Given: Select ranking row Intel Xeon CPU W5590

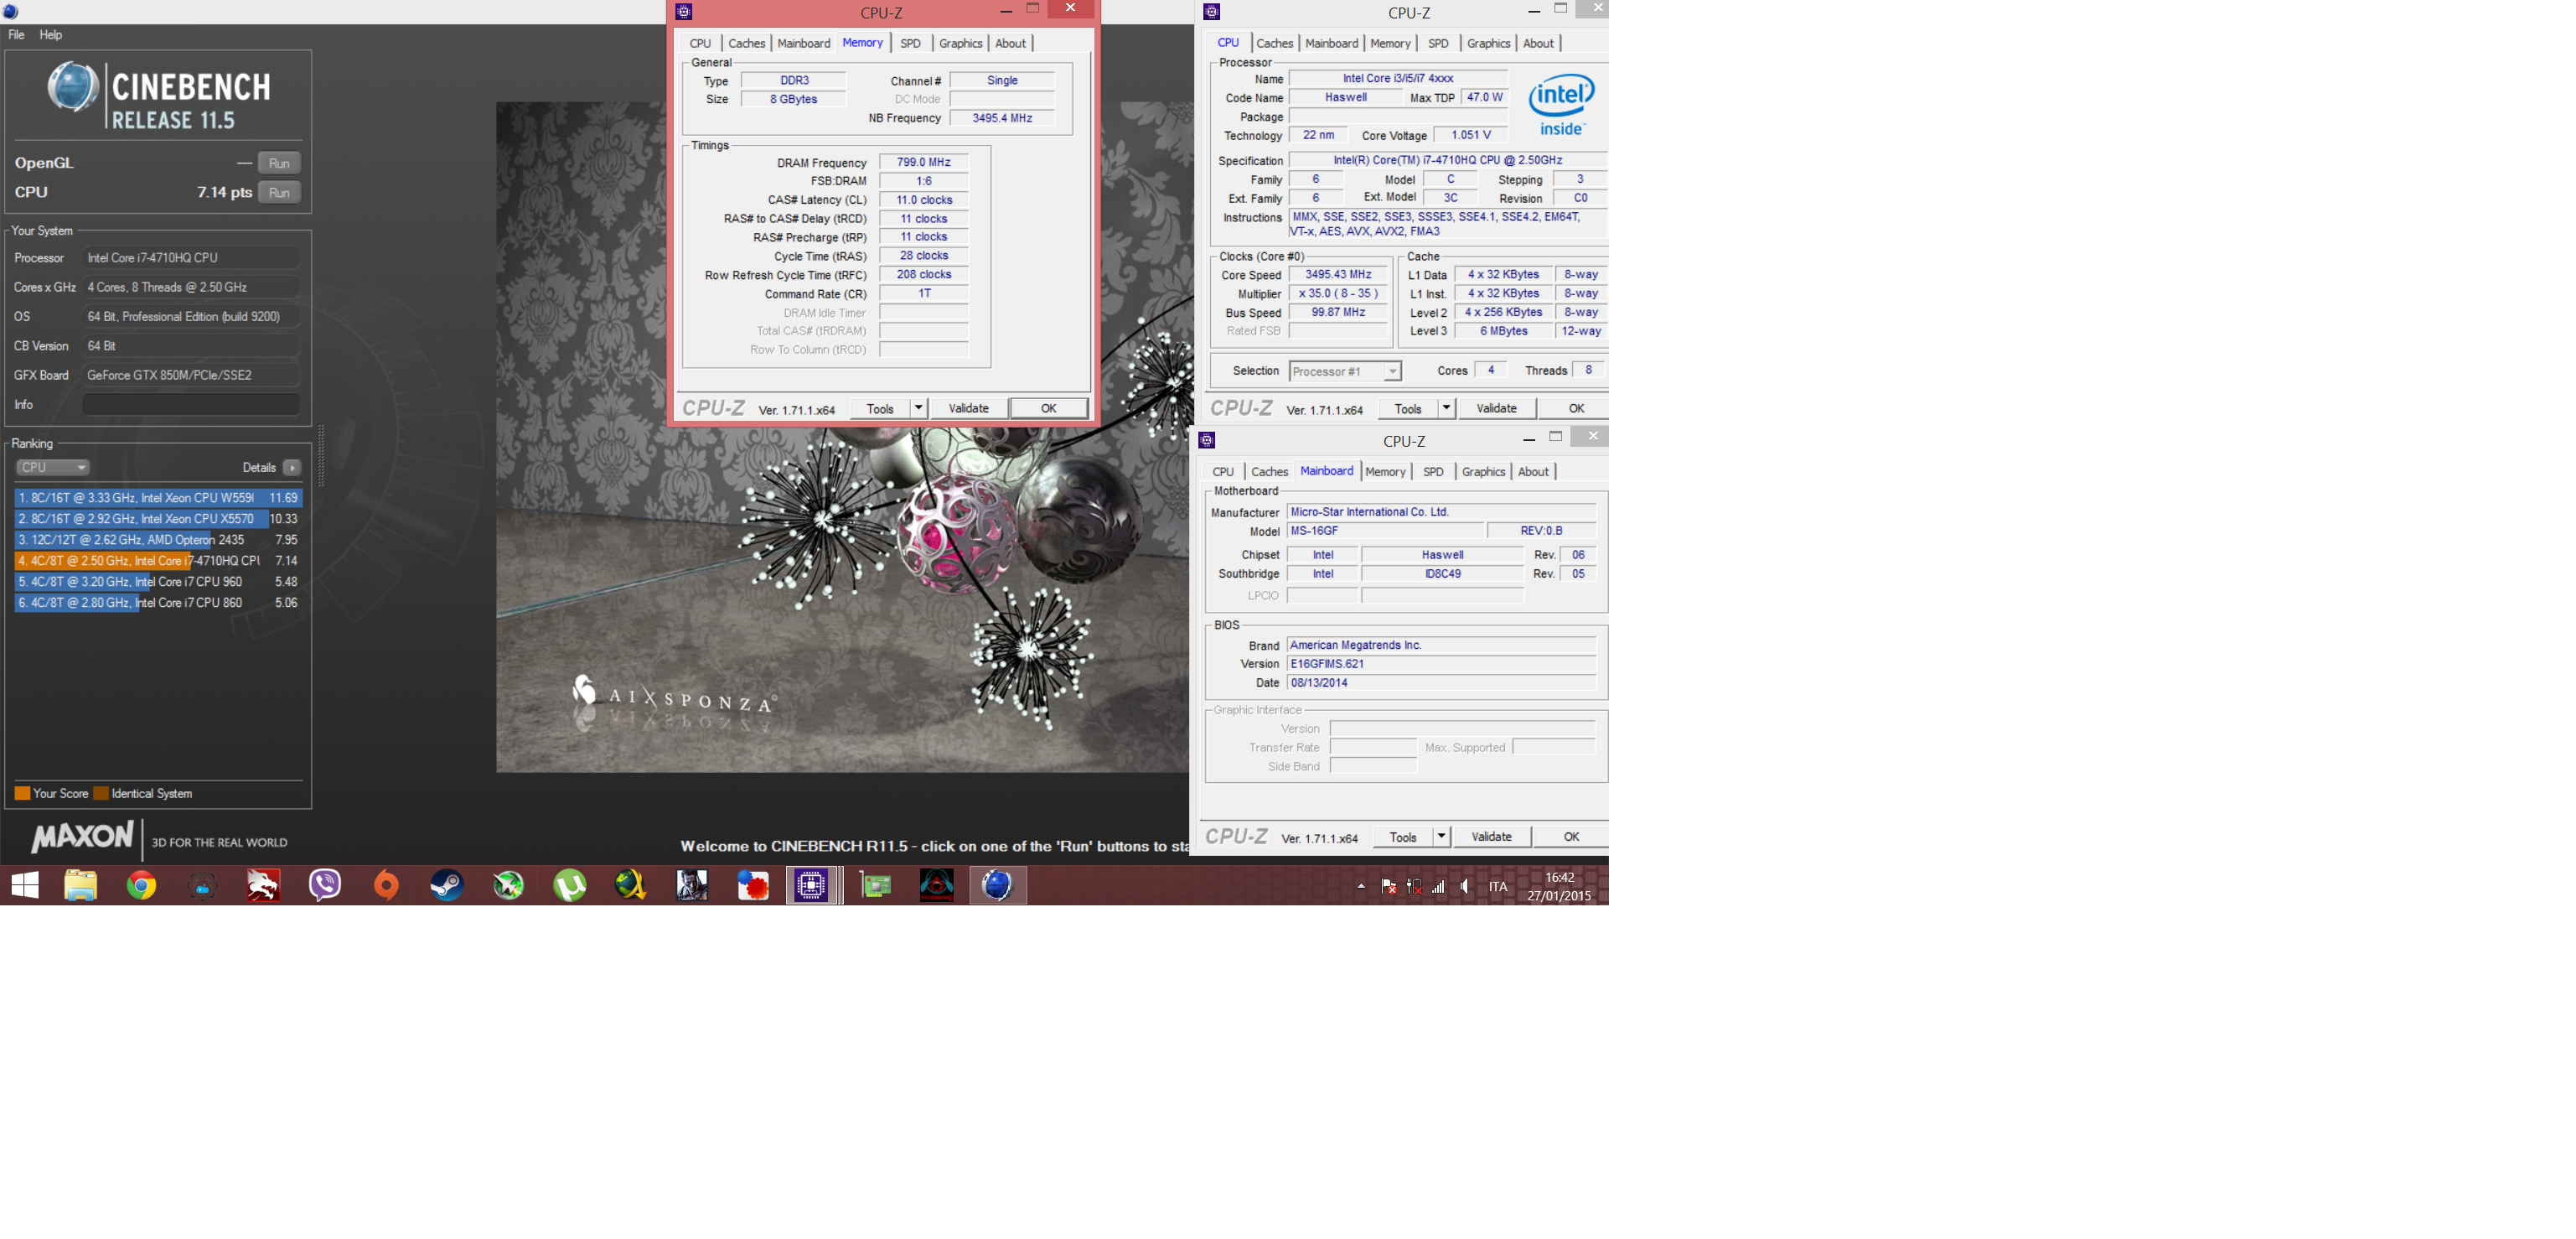Looking at the screenshot, I should tap(158, 497).
